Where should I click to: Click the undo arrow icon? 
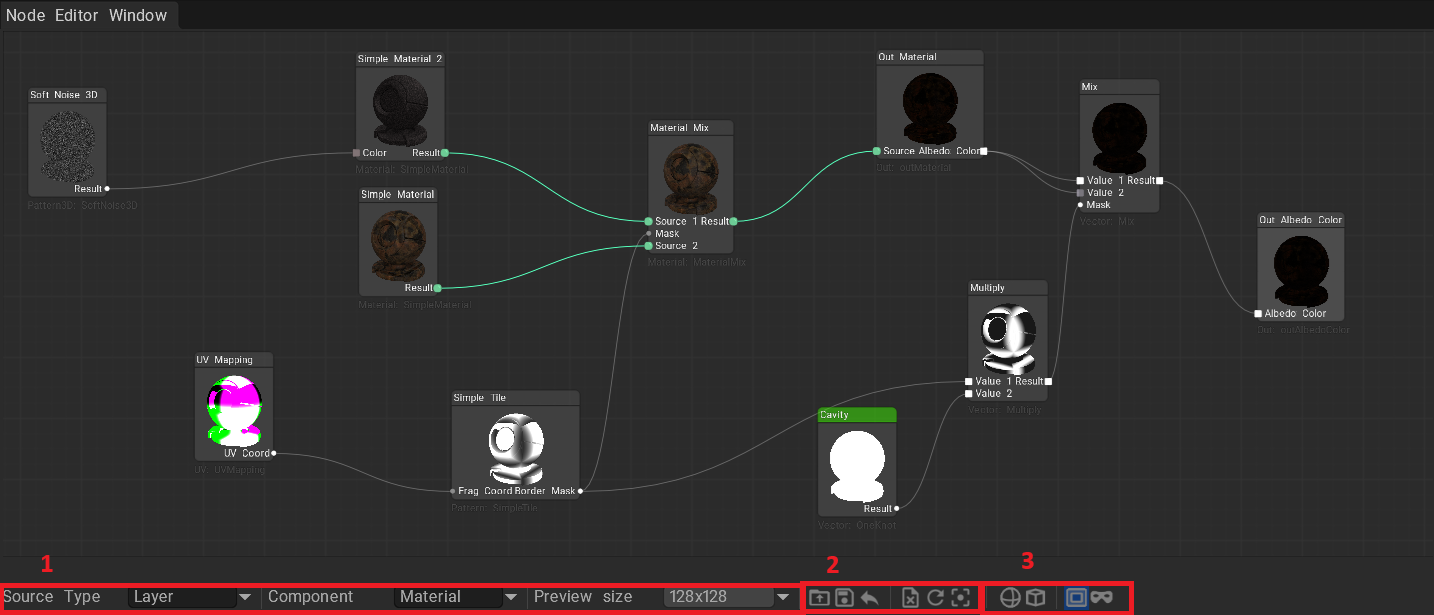(870, 597)
